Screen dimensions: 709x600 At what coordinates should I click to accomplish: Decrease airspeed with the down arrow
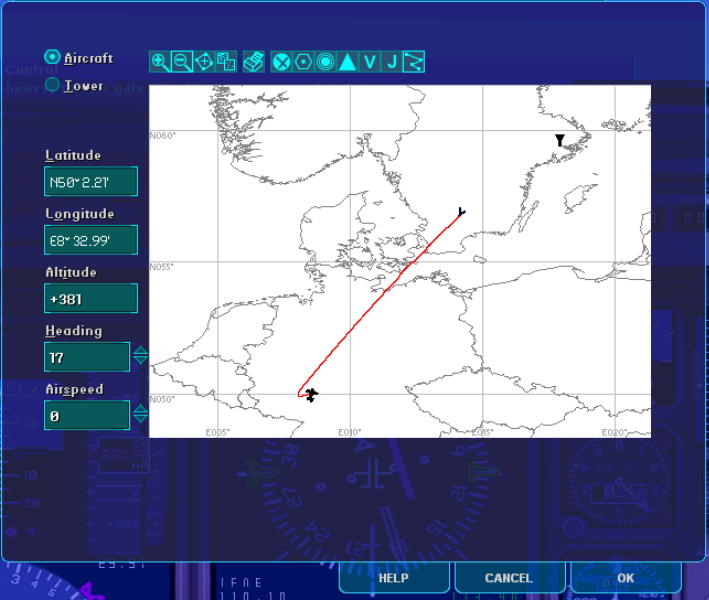tap(141, 418)
